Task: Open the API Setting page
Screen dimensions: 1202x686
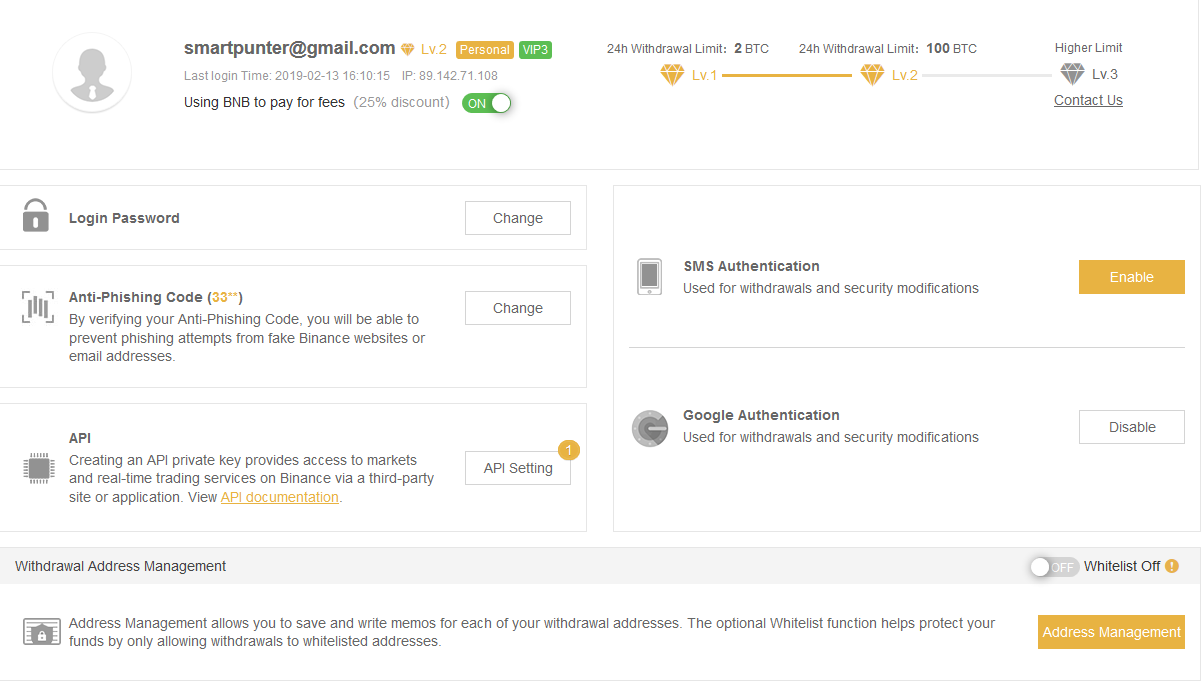Action: click(x=518, y=468)
